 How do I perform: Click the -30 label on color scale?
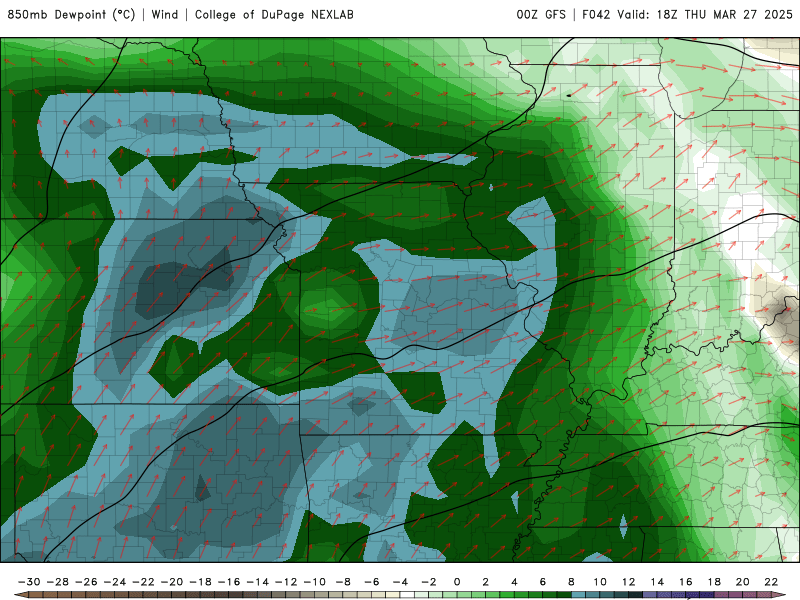29,582
